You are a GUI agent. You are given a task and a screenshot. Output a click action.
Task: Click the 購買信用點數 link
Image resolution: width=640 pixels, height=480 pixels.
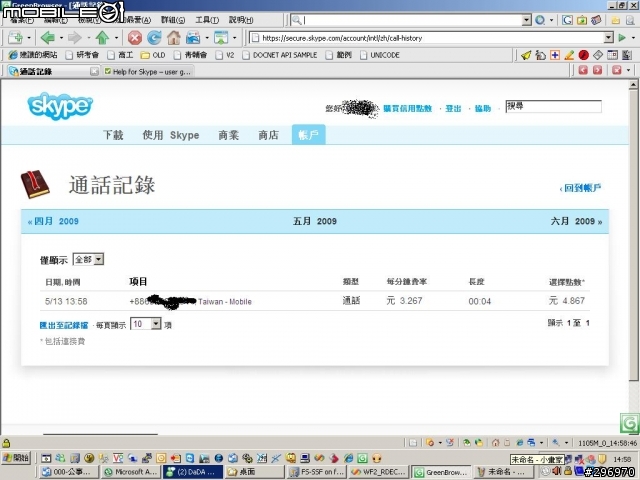click(407, 109)
